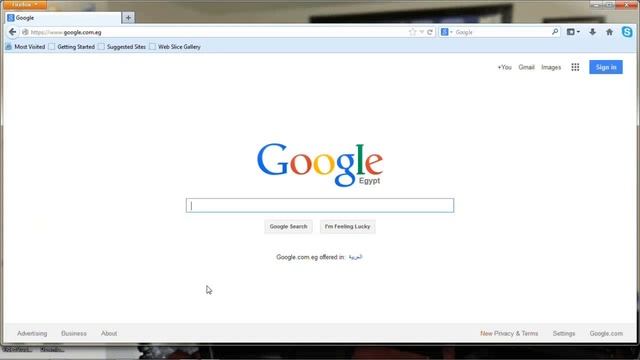Open the bookmarks menu toolbar button
The width and height of the screenshot is (640, 360).
(573, 32)
